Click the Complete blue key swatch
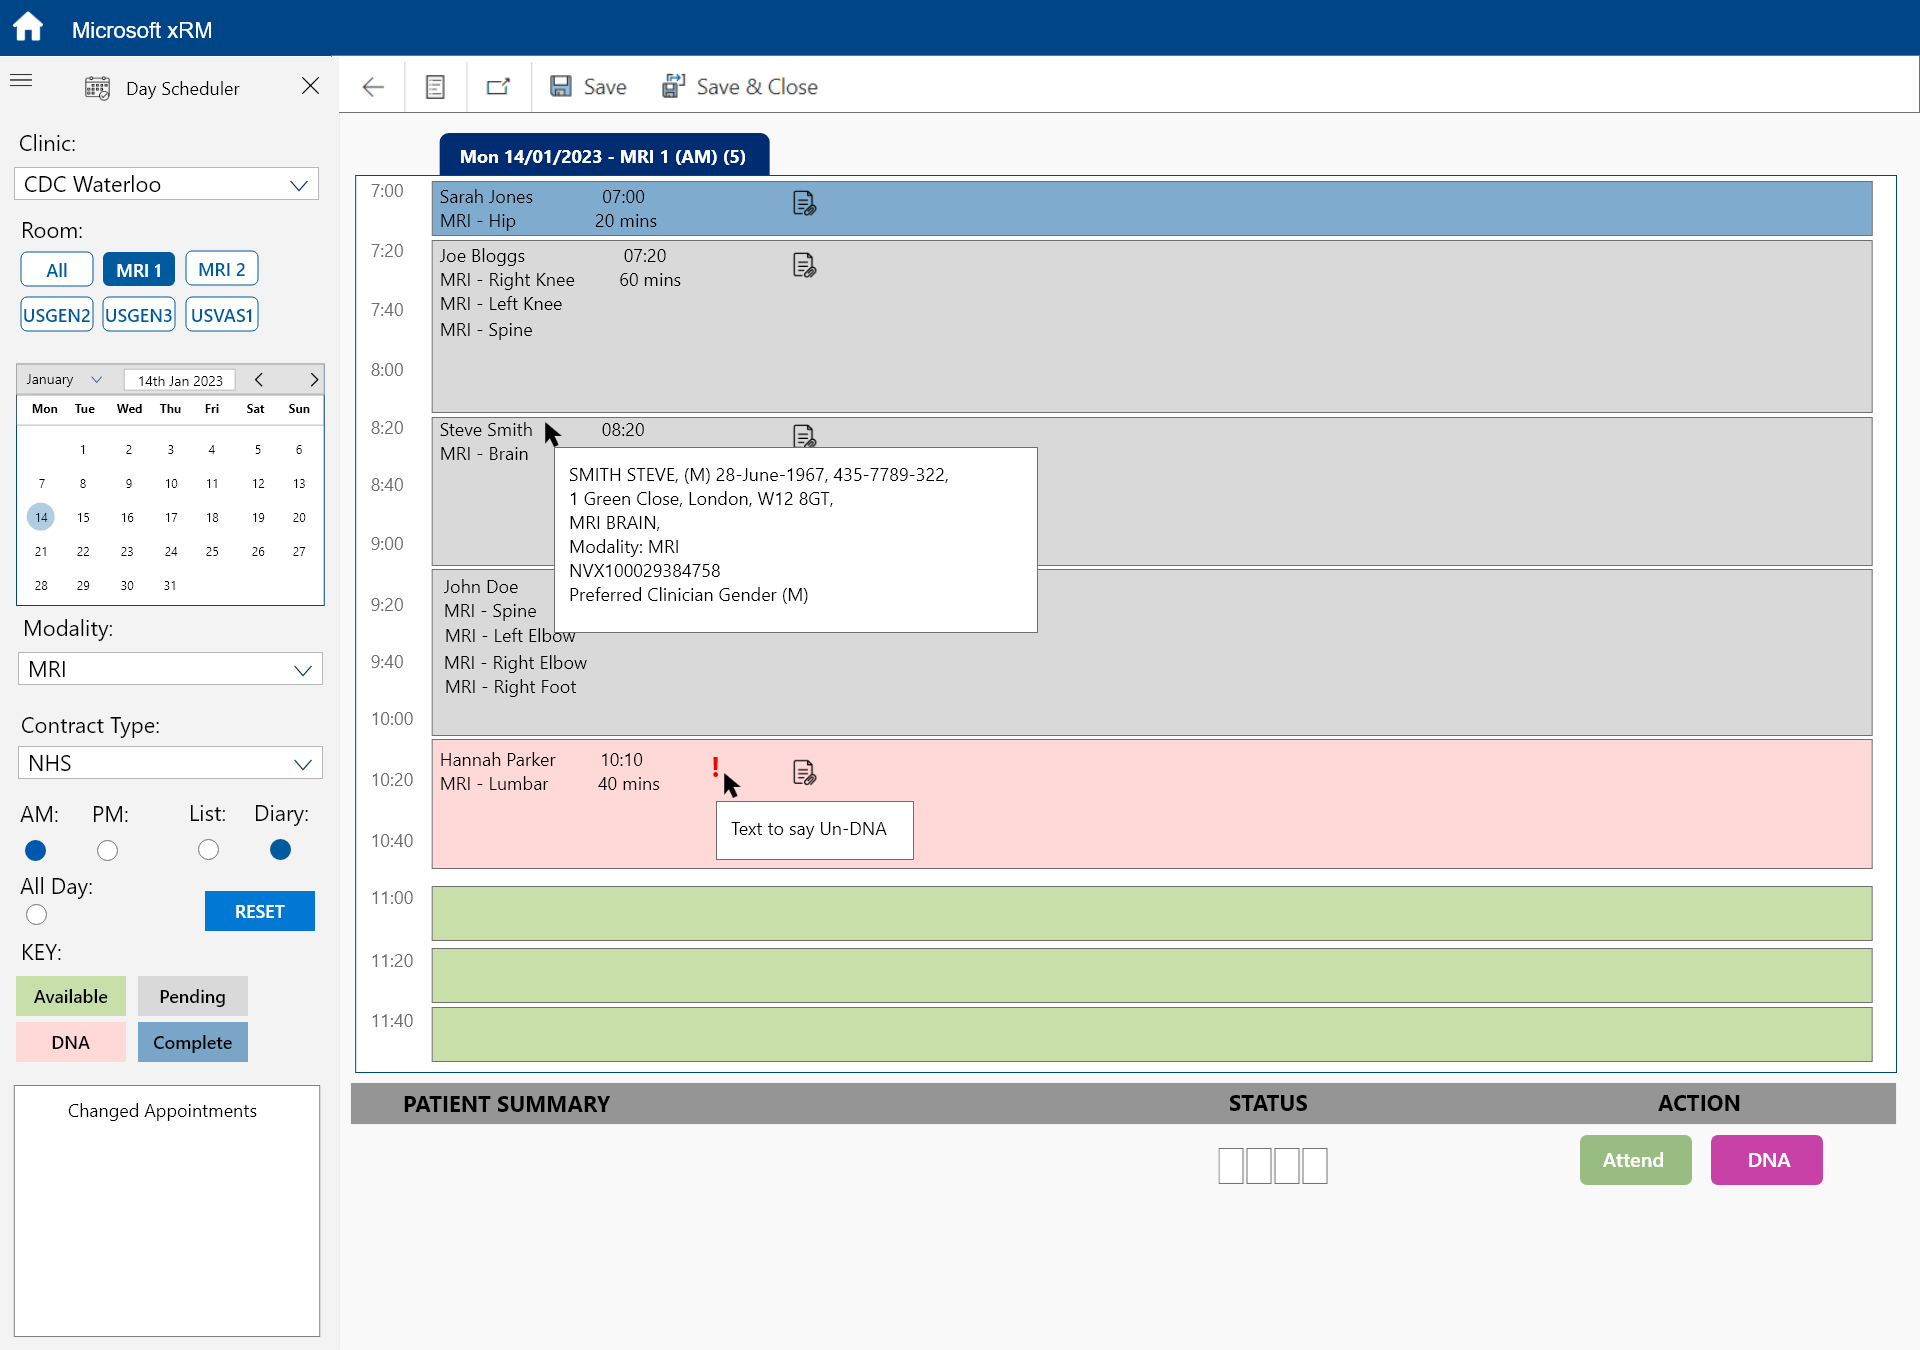 pyautogui.click(x=192, y=1042)
